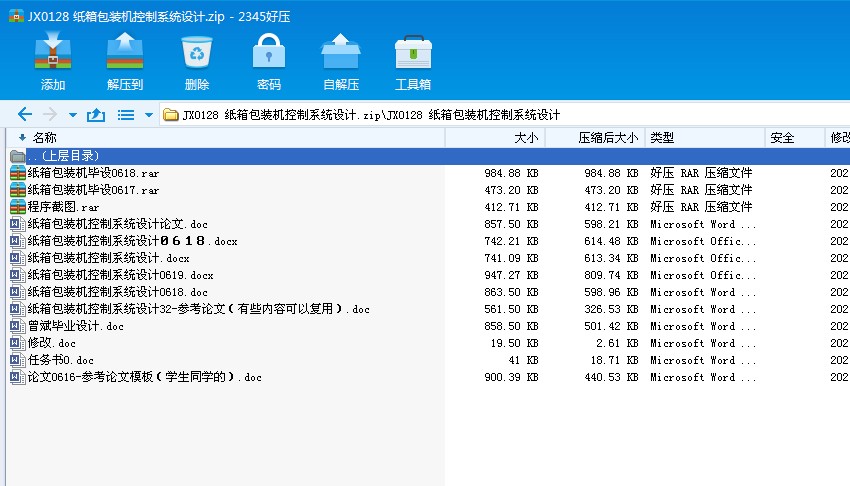Click the folder icon in the address bar
850x486 pixels.
(171, 115)
